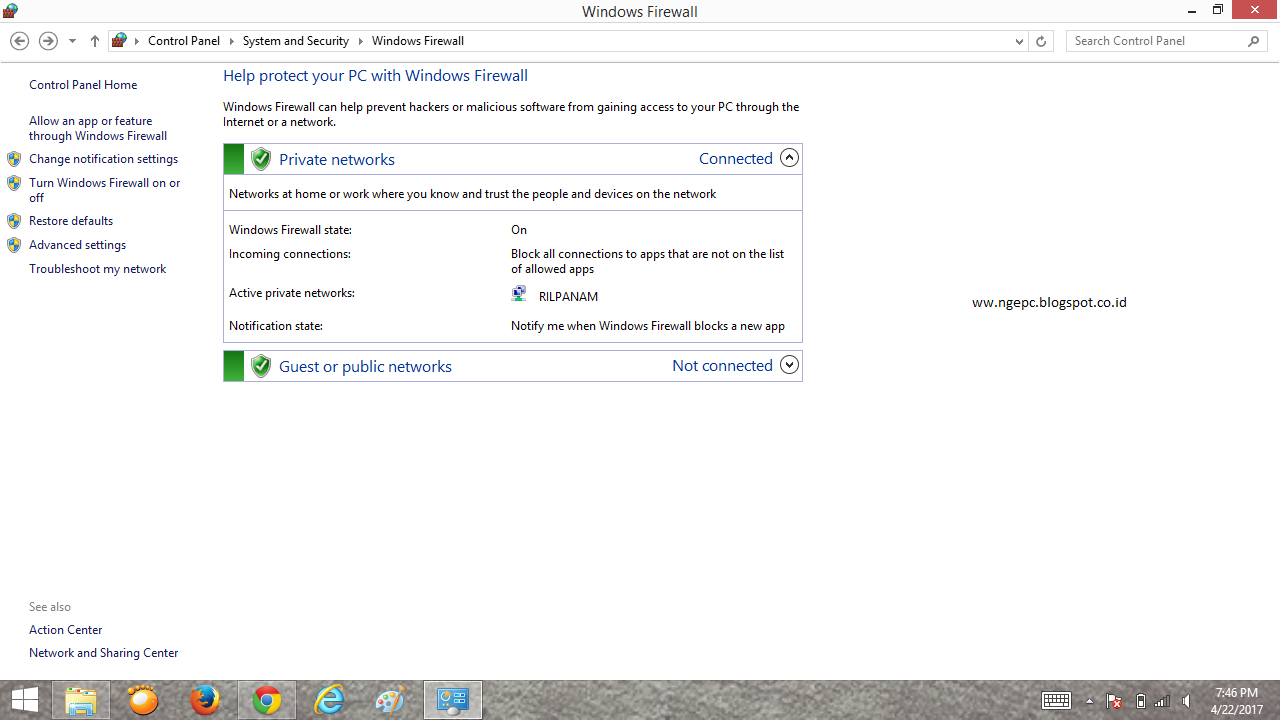
Task: Launch Google Chrome from the taskbar
Action: click(x=267, y=700)
